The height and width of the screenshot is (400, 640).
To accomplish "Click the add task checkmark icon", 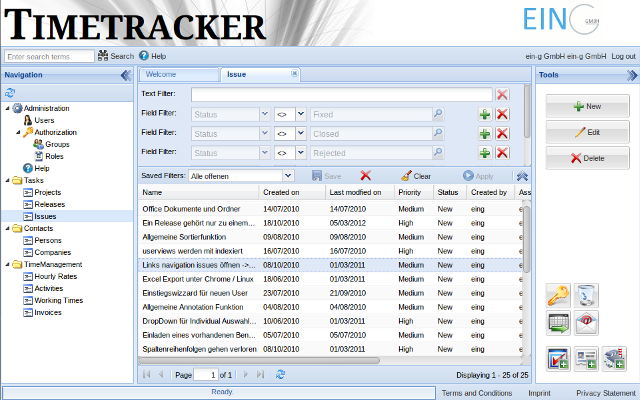I will [x=558, y=360].
